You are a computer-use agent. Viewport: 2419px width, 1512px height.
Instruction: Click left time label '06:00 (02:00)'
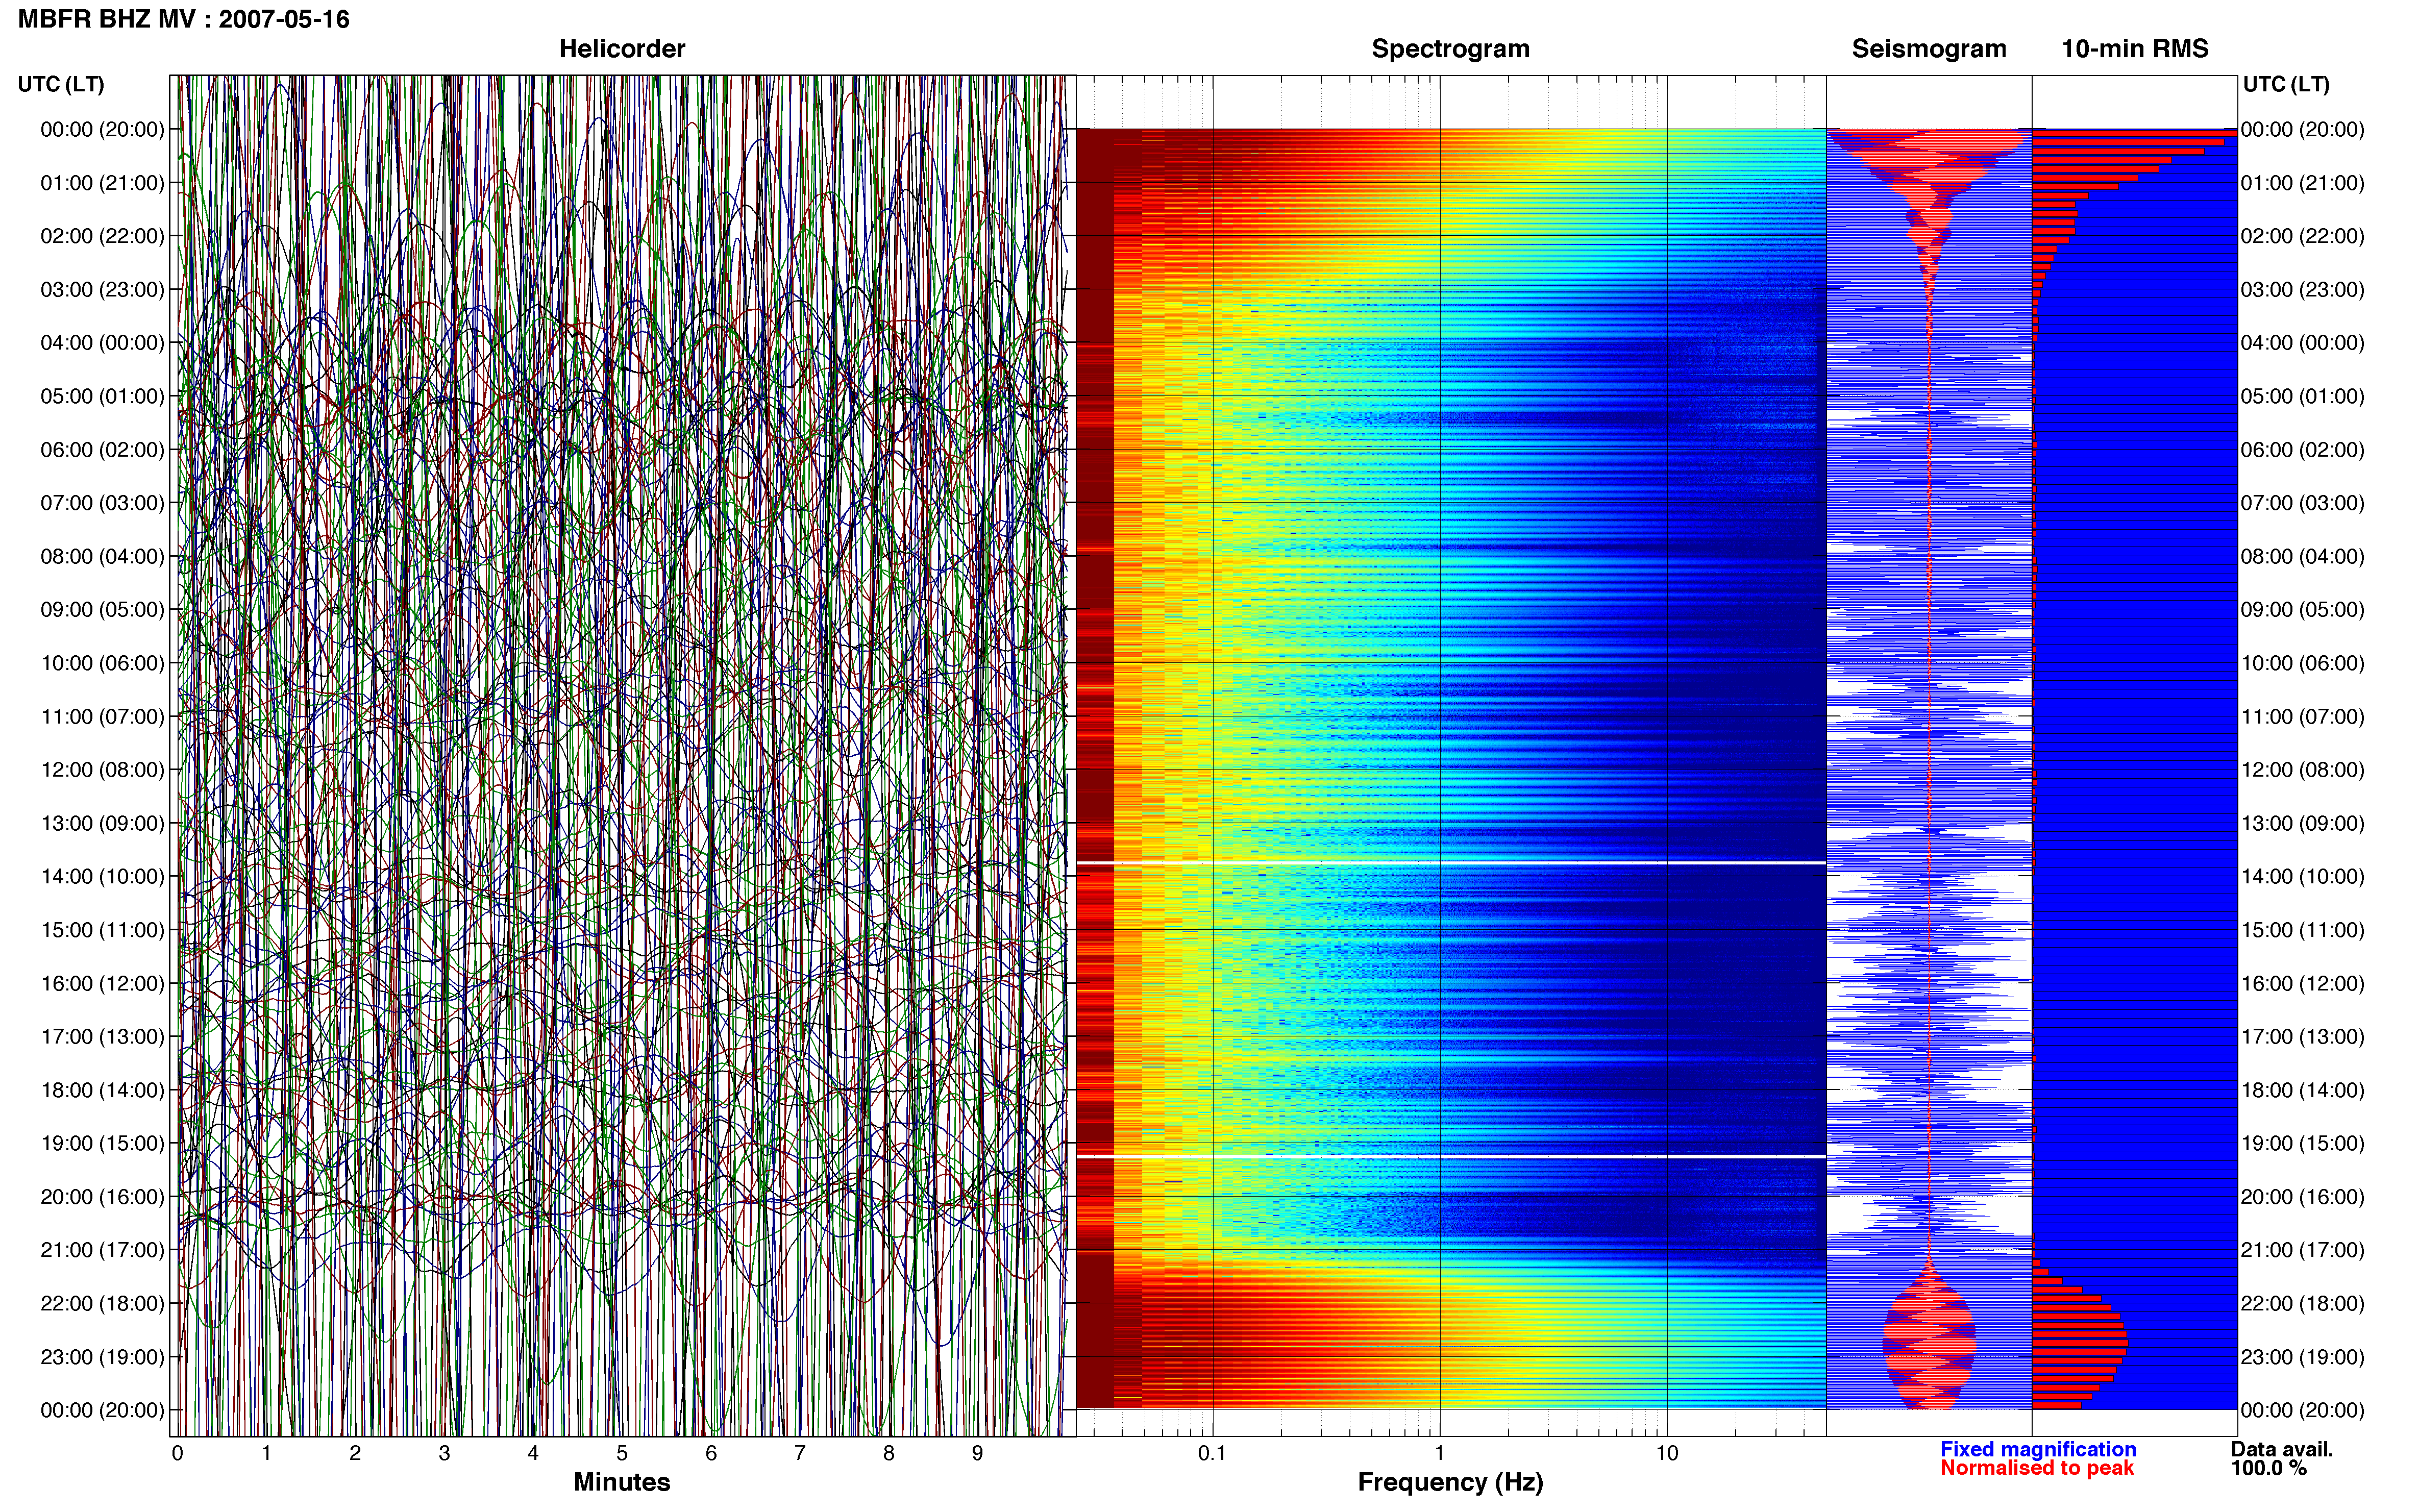102,450
